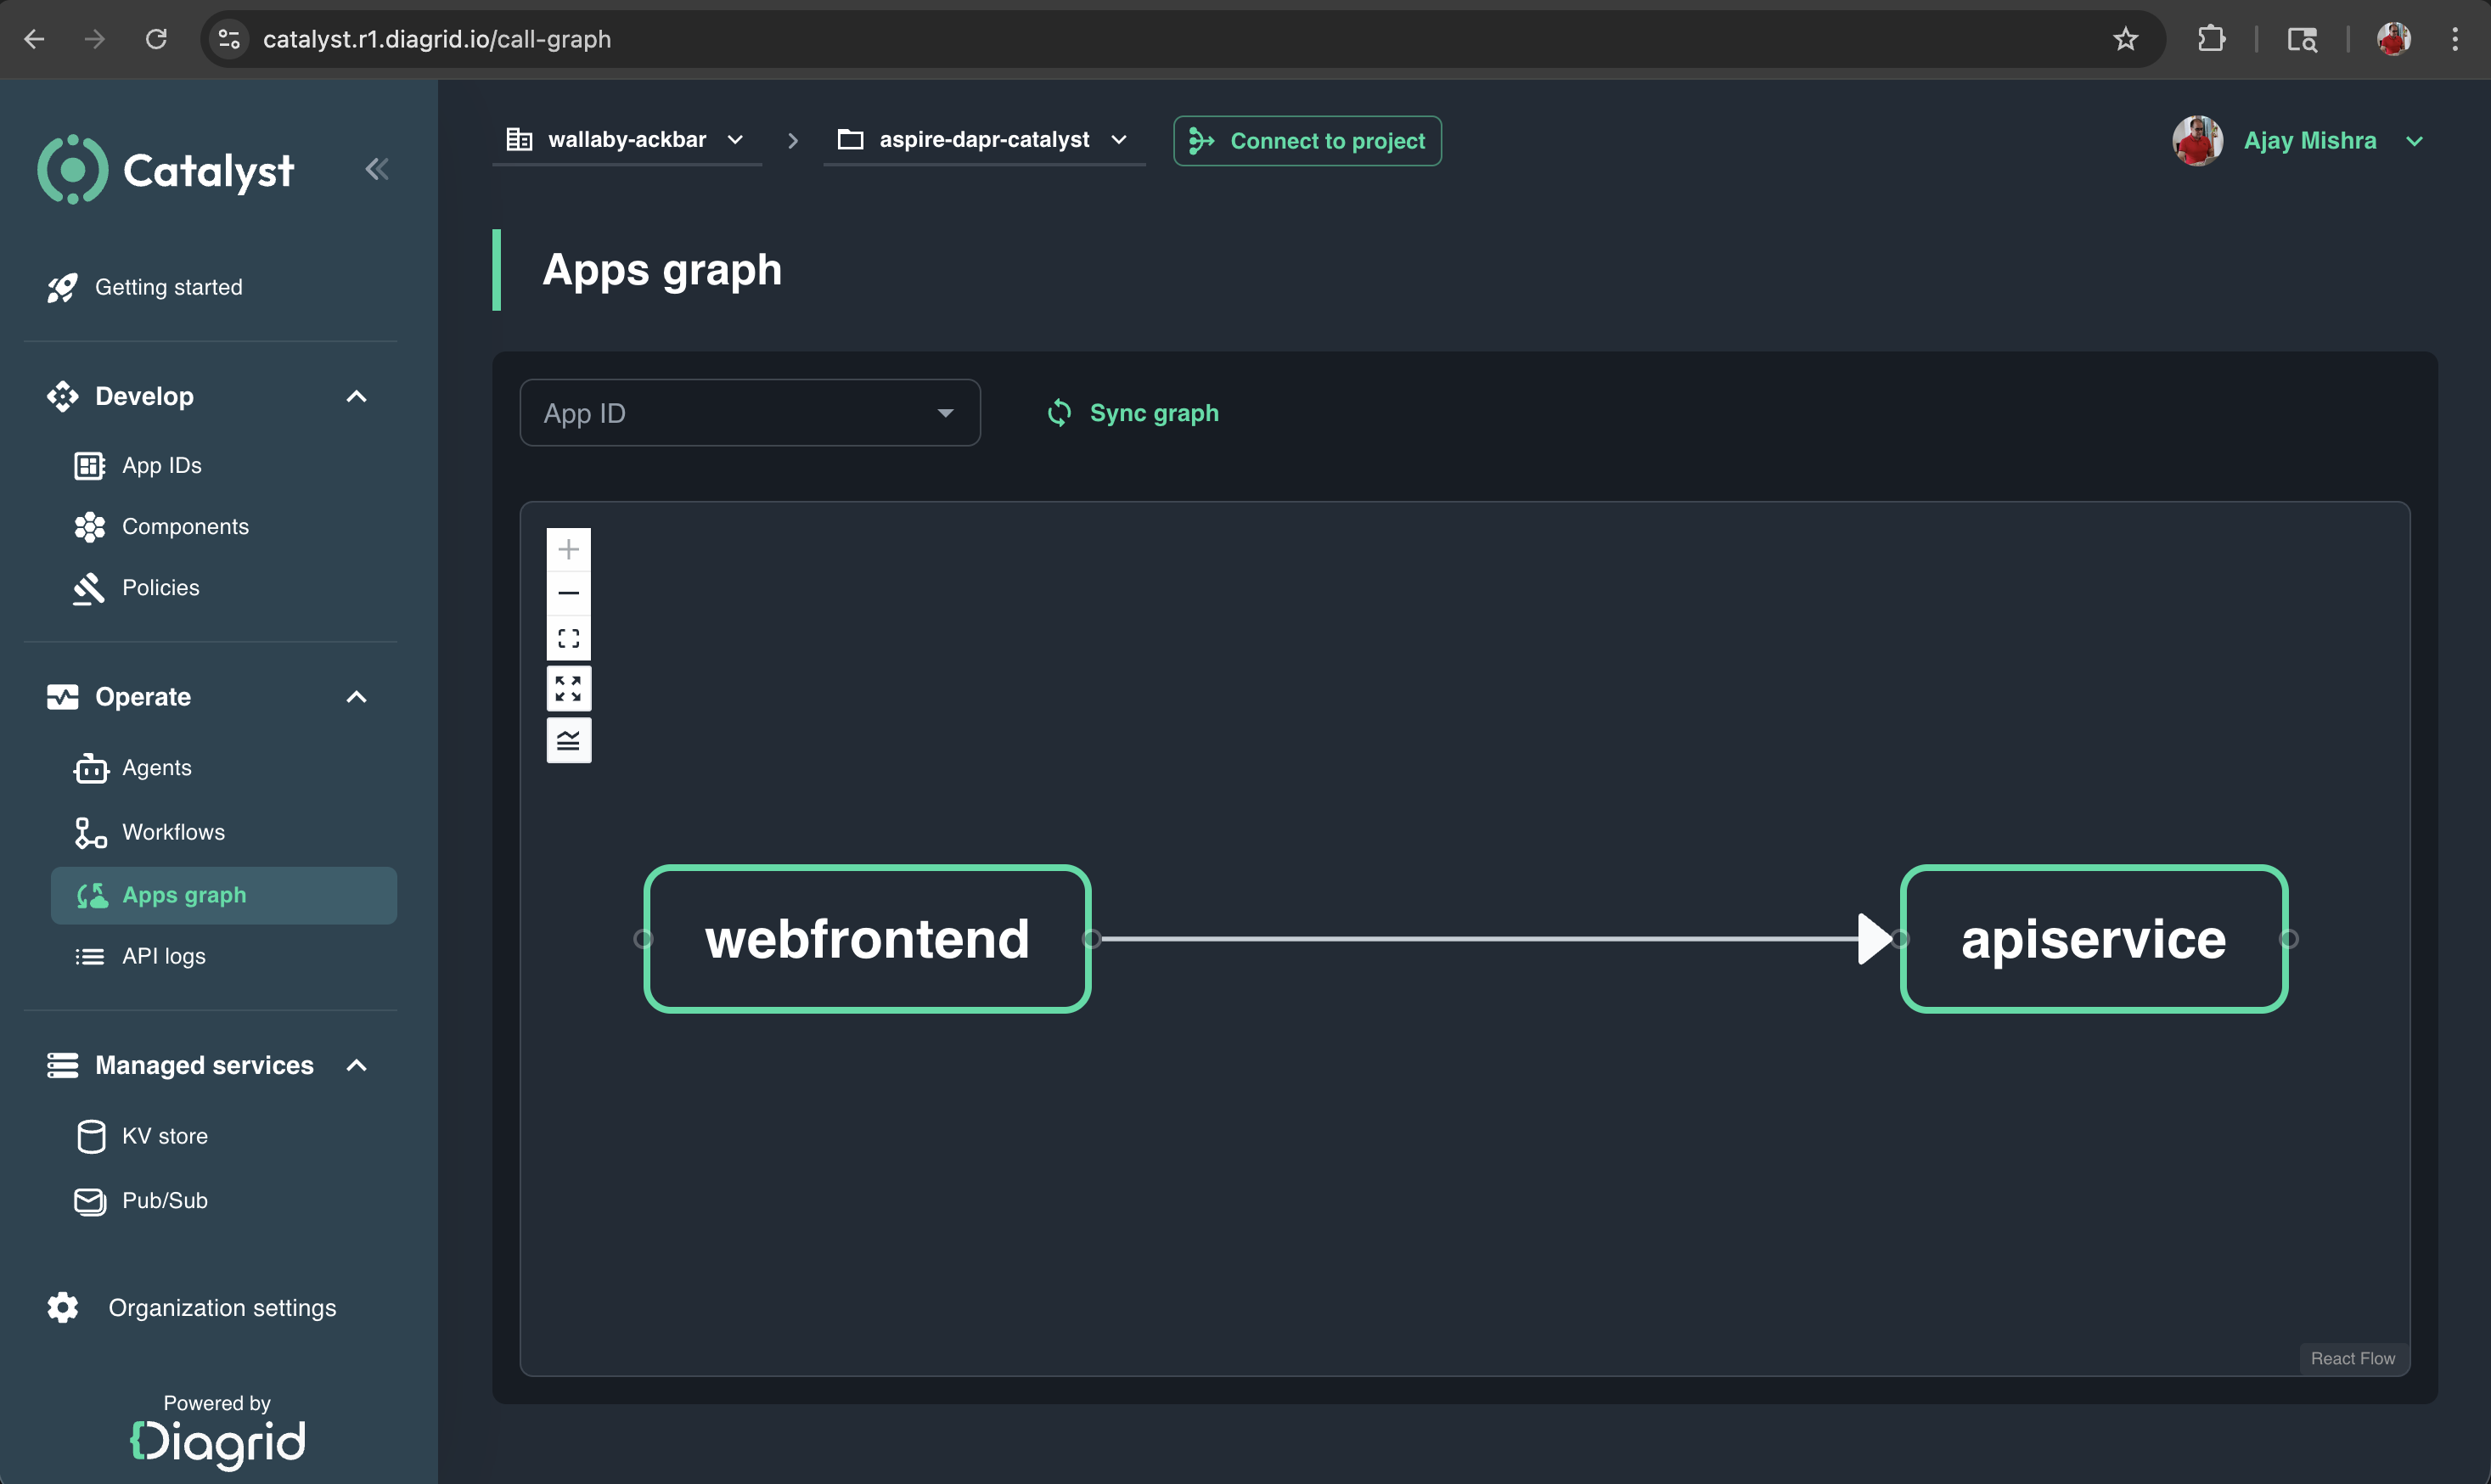Collapse the Operate section
Image resolution: width=2491 pixels, height=1484 pixels.
click(356, 697)
